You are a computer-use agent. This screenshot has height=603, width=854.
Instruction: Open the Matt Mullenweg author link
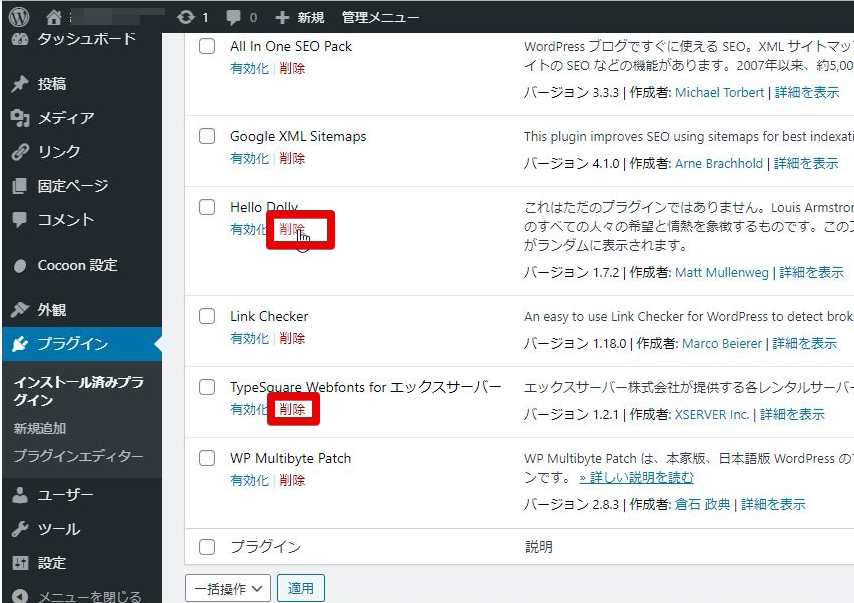click(722, 272)
